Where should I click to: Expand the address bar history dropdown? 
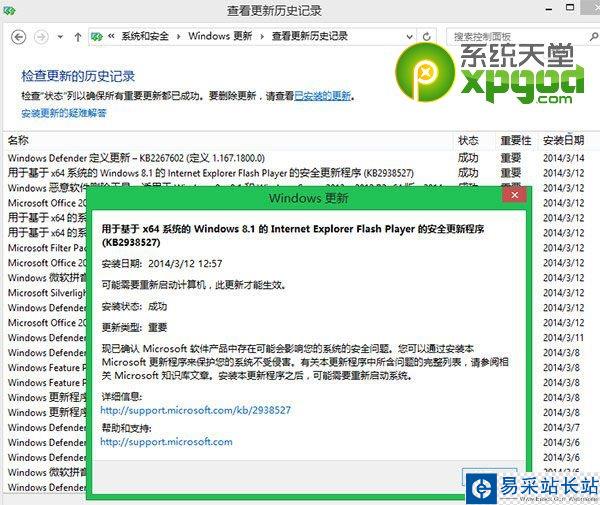click(409, 37)
